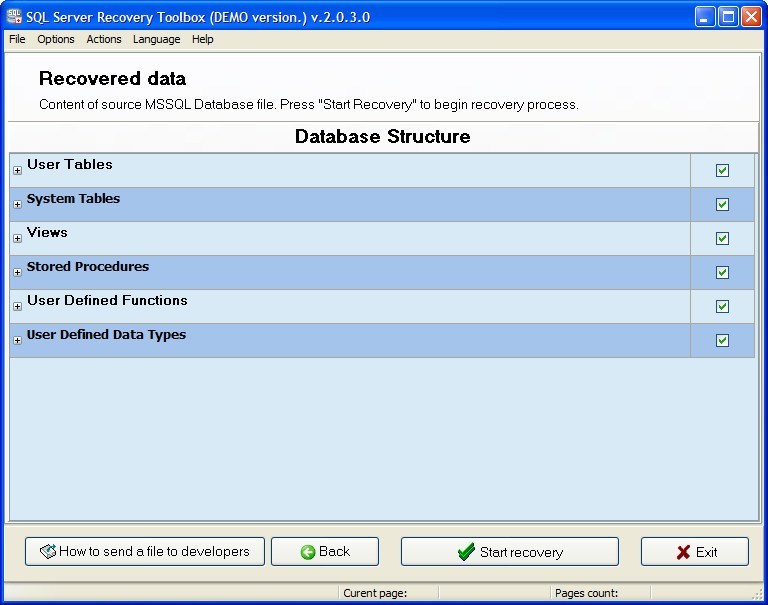Select the System Tables row label

click(x=73, y=198)
